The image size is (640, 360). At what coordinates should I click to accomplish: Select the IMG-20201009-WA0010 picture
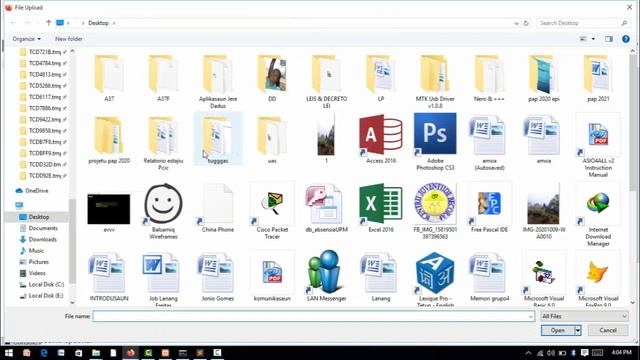coord(544,211)
